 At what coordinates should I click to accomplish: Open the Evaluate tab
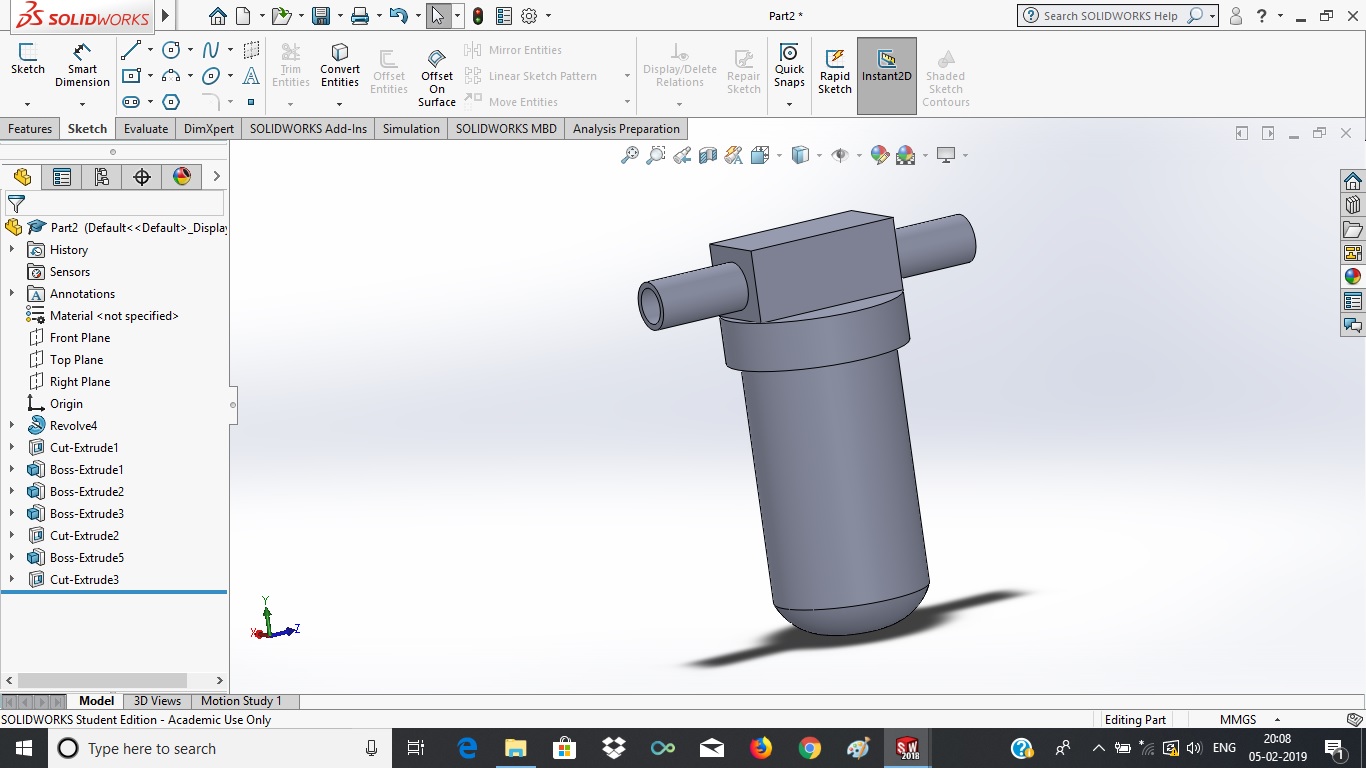point(146,129)
